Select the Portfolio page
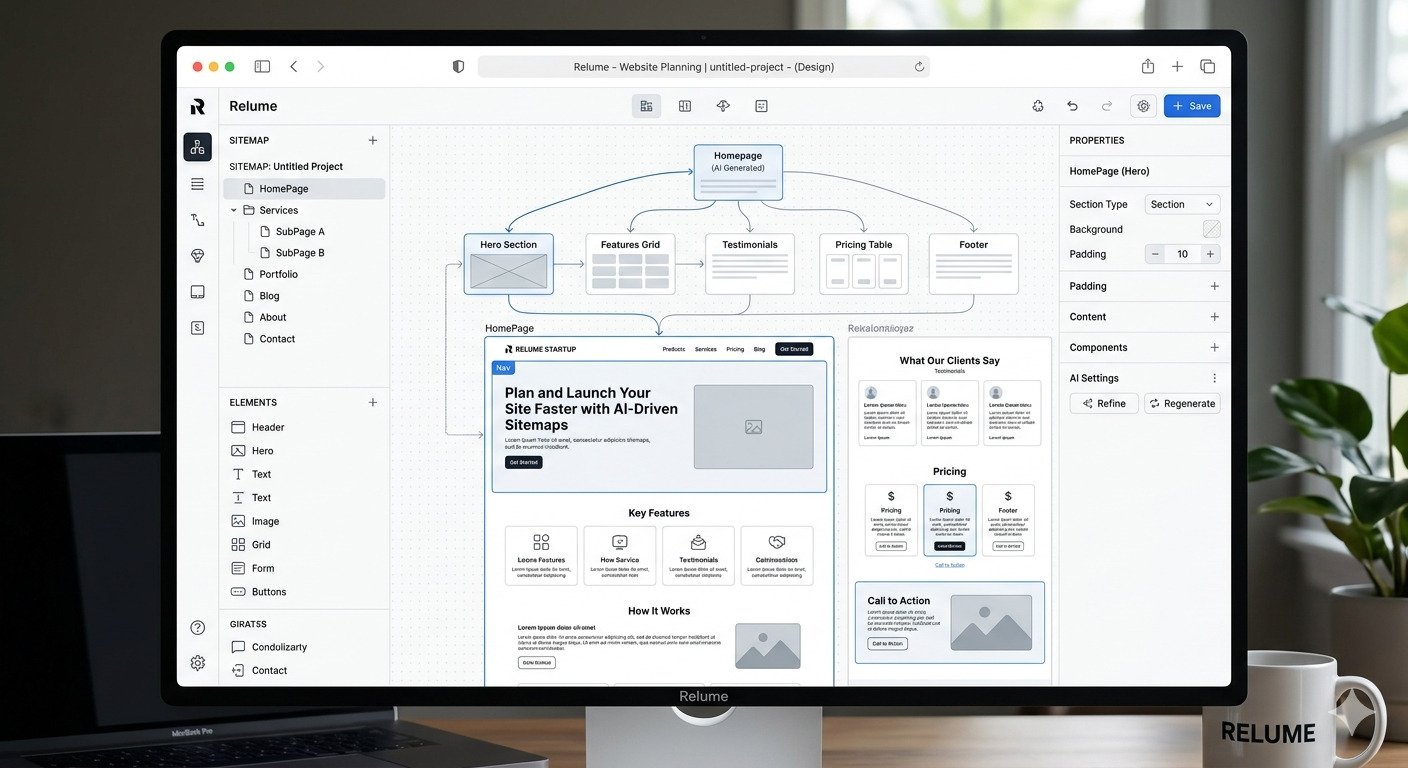 (x=271, y=274)
